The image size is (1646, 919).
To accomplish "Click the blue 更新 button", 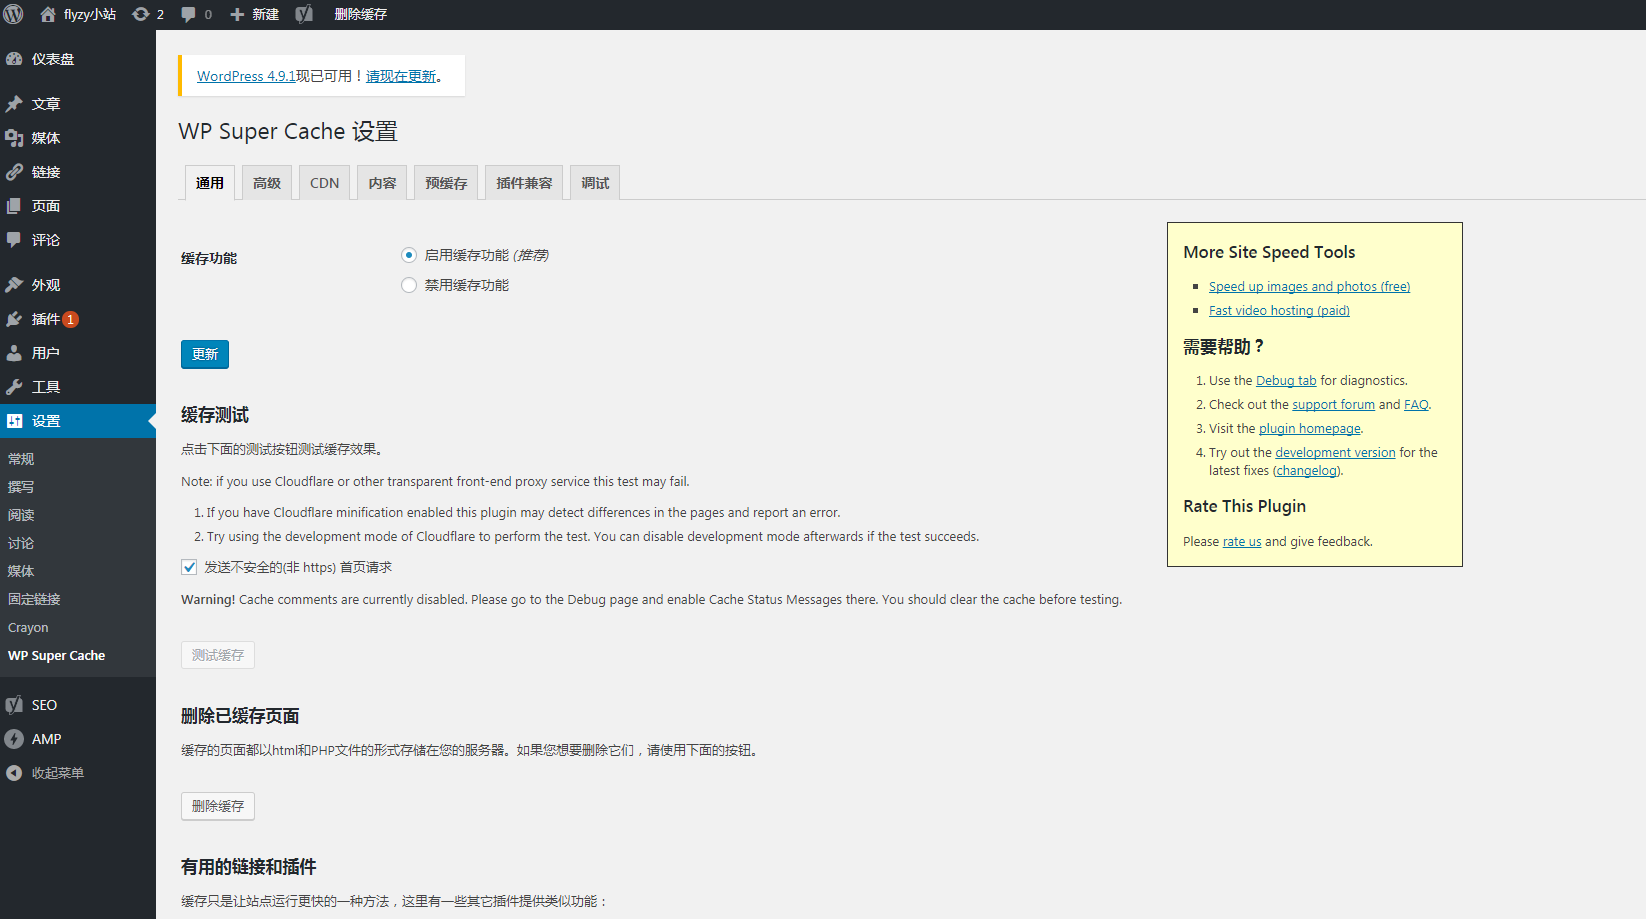I will (x=205, y=354).
